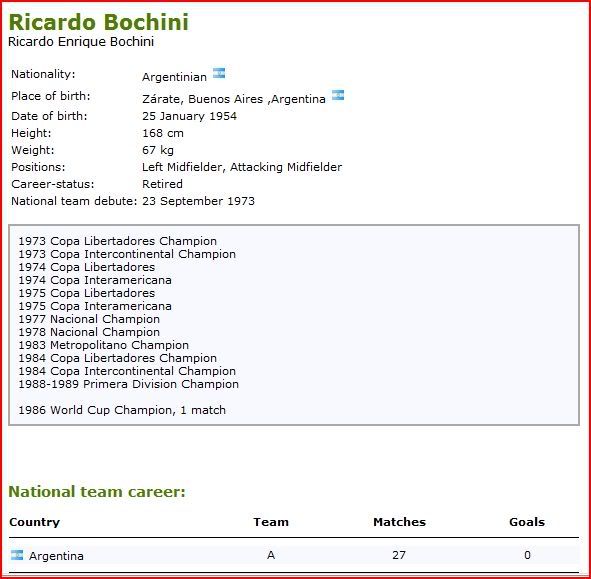Click the 1986 World Cup Champion line

122,410
